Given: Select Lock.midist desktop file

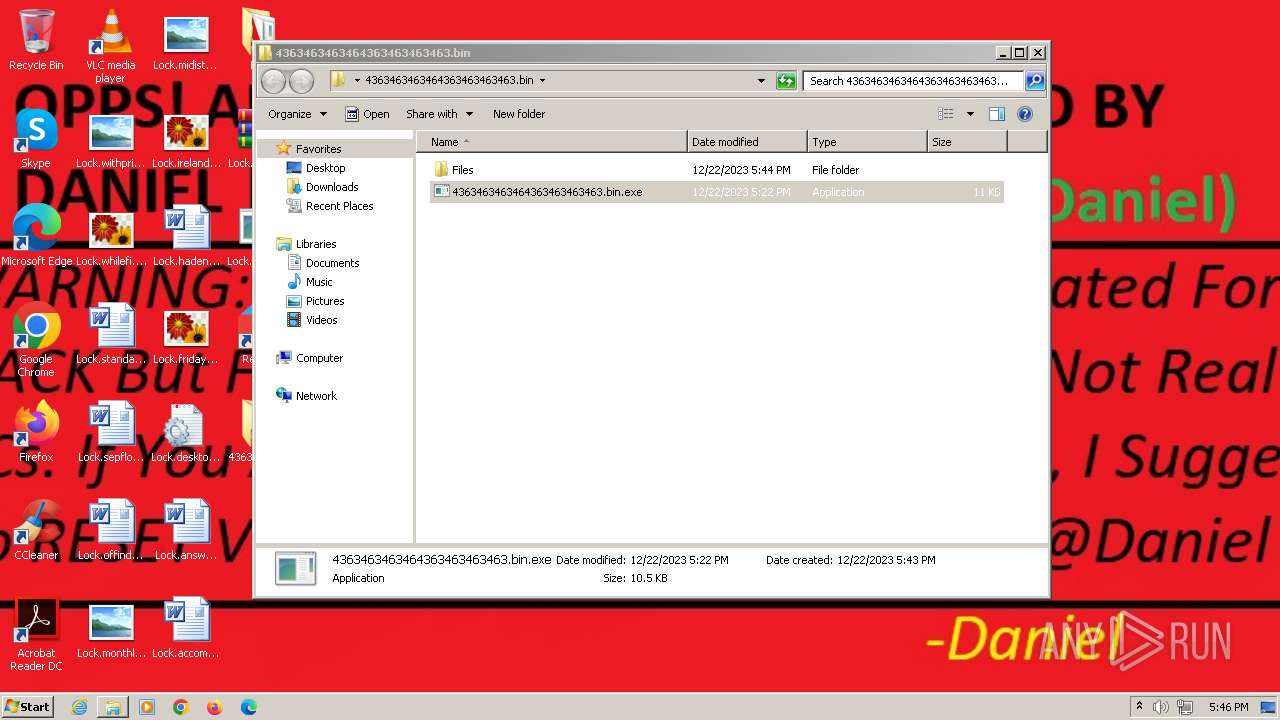Looking at the screenshot, I should (185, 42).
